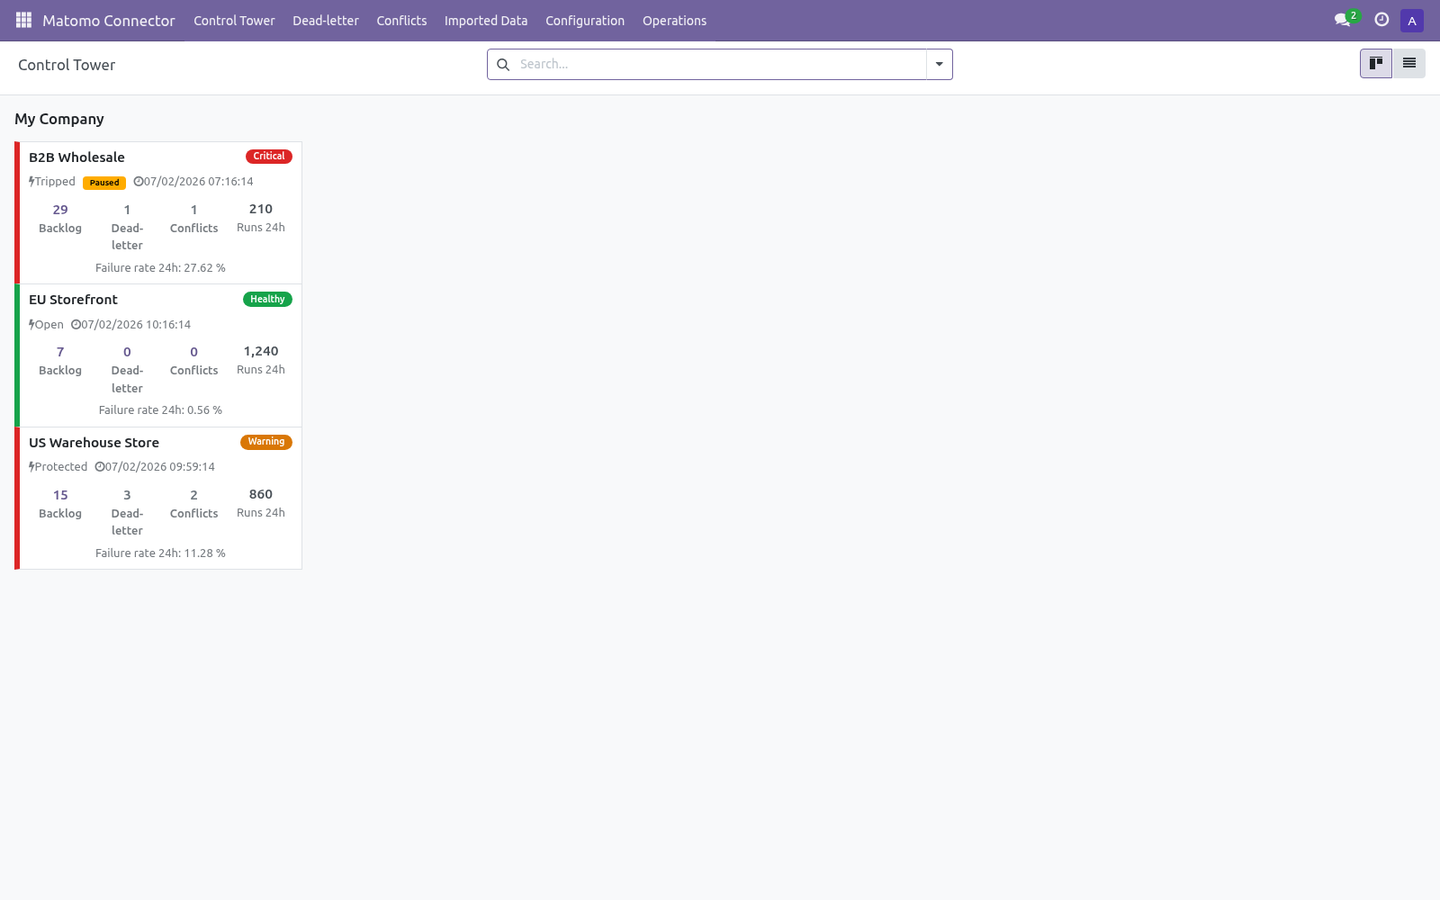Click the clock icon on EU Storefront card

[76, 325]
